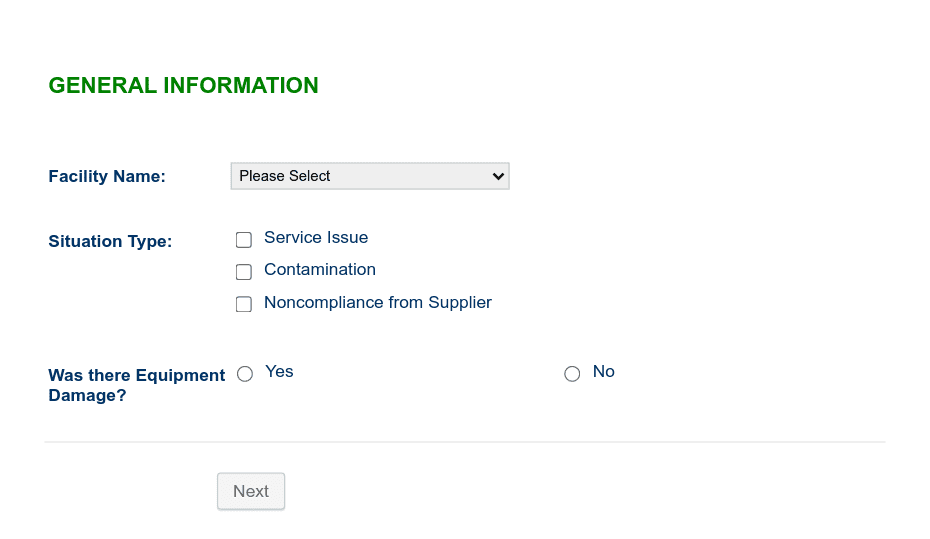Click the "Noncompliance from Supplier" label text
Screen dimensions: 930x539
(x=377, y=302)
